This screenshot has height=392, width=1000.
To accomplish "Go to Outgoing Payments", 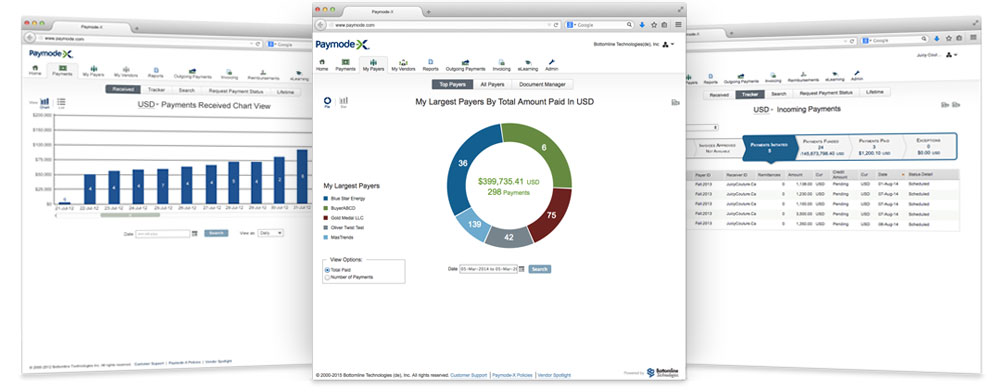I will point(466,64).
